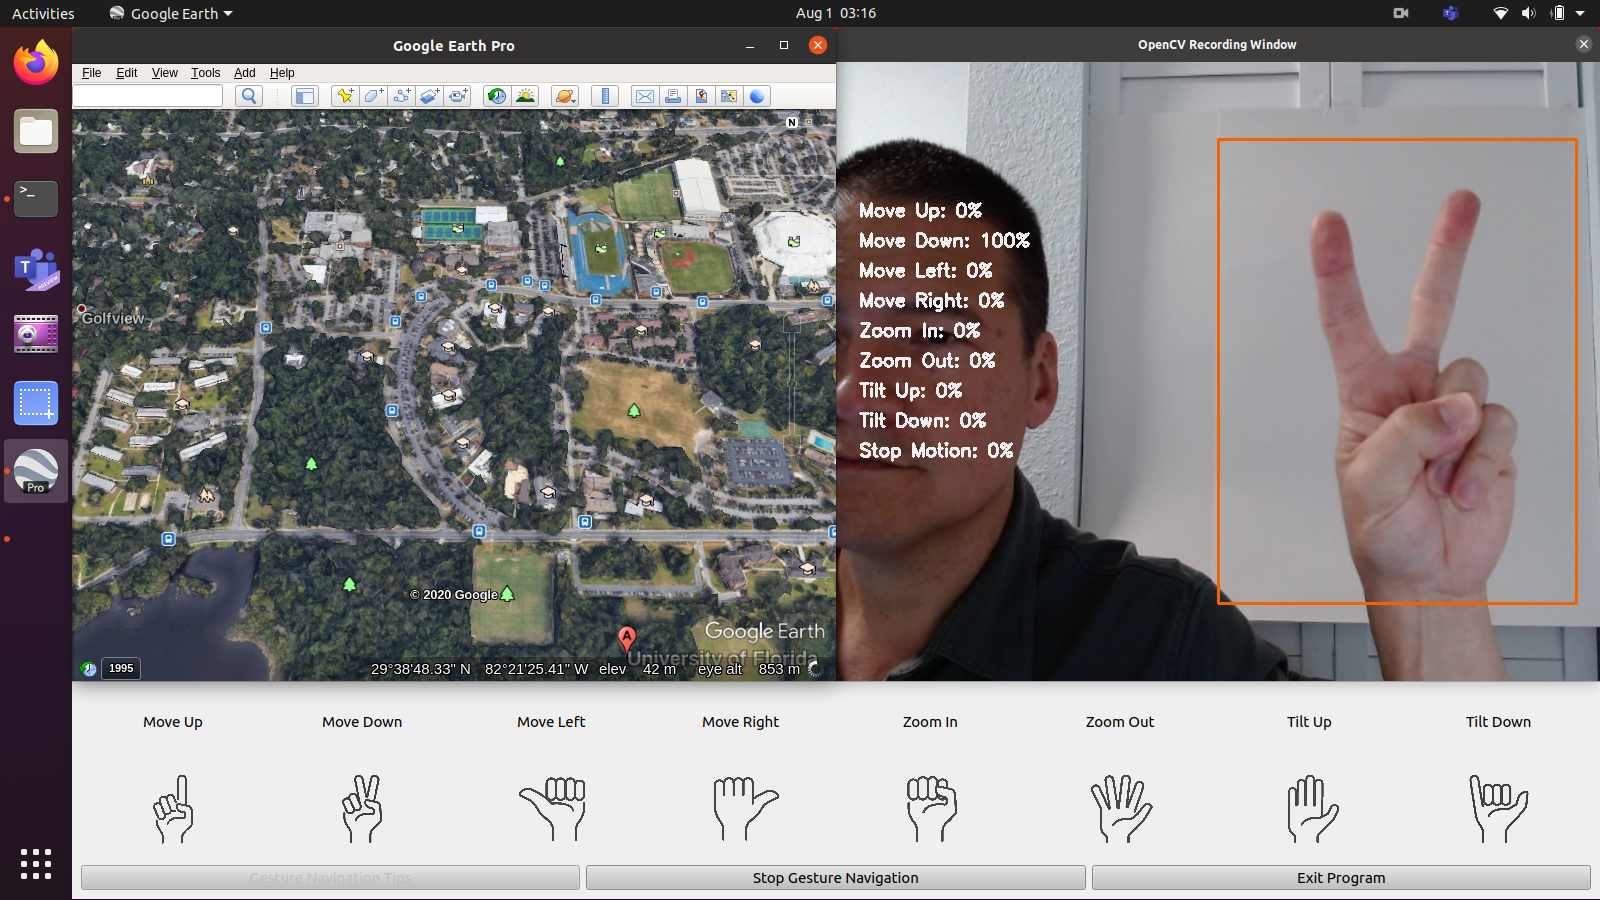Open Files from the Ubuntu dock
1600x900 pixels.
pyautogui.click(x=36, y=131)
